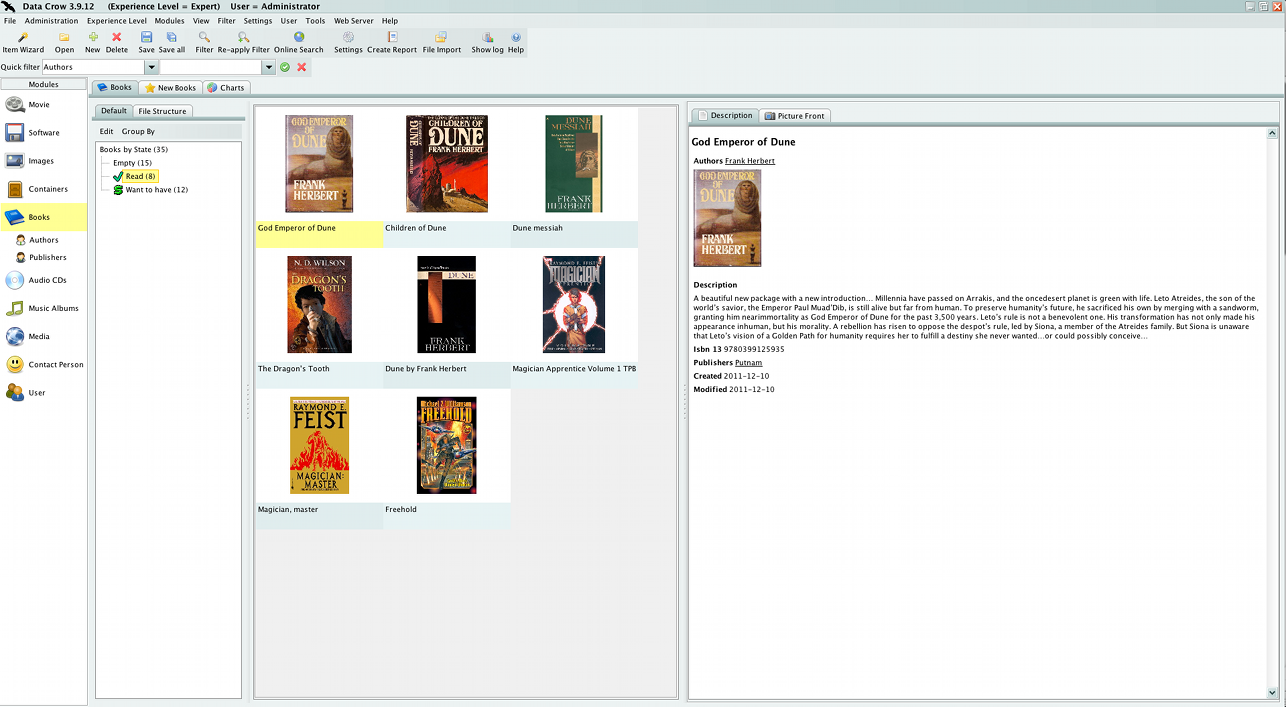
Task: Select Dune messiah book cover
Action: tap(574, 164)
